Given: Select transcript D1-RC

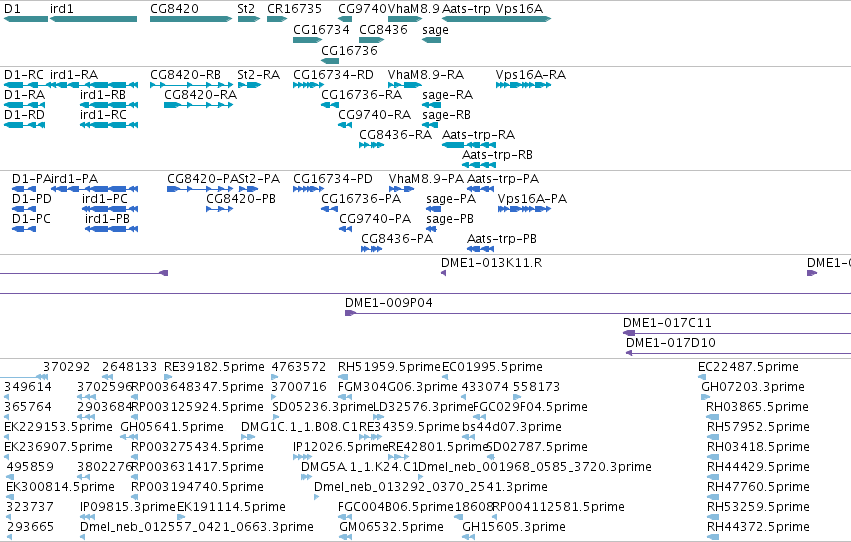Looking at the screenshot, I should tap(24, 85).
